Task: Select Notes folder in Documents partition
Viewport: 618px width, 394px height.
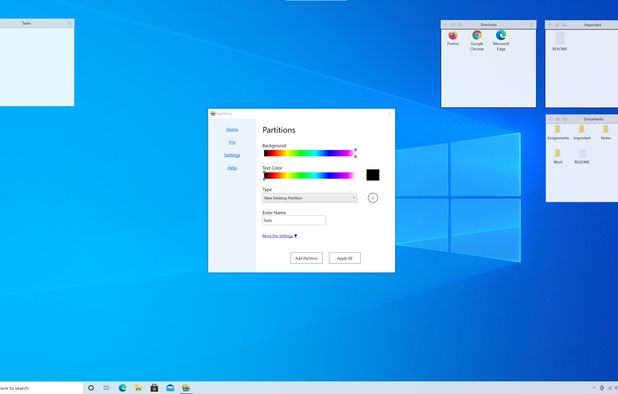Action: coord(606,133)
